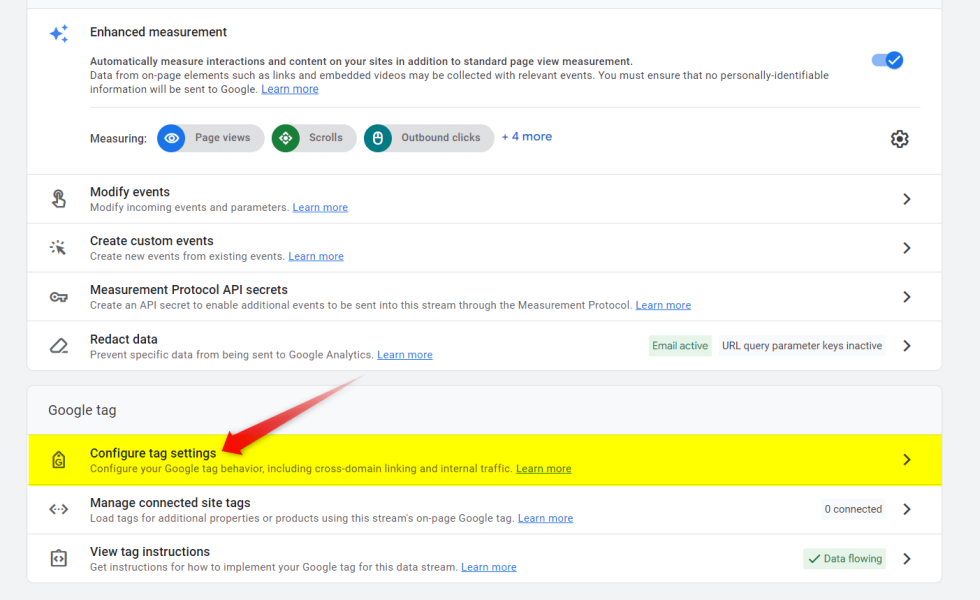Click the Measurement Protocol API secrets key icon
The height and width of the screenshot is (600, 980).
tap(58, 296)
